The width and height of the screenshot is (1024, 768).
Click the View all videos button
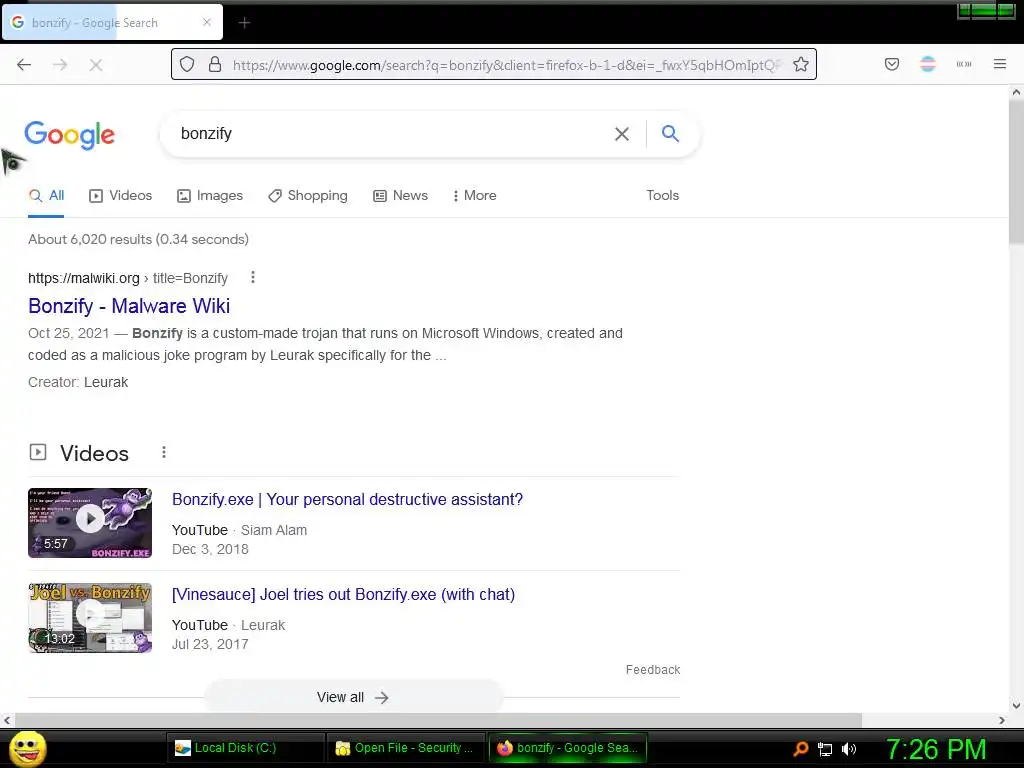353,697
